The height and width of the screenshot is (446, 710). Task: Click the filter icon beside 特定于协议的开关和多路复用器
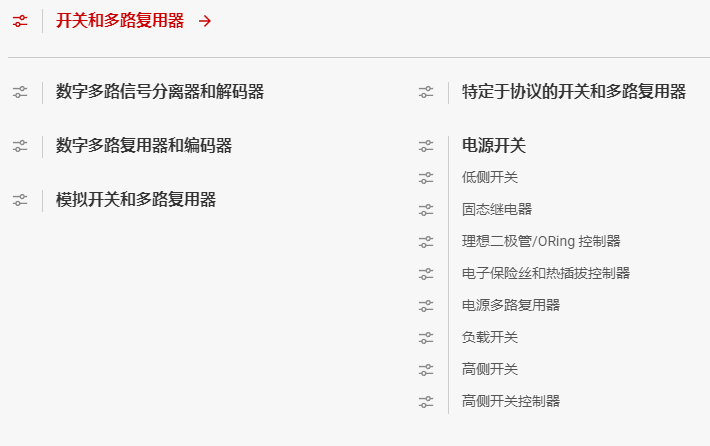pyautogui.click(x=427, y=92)
